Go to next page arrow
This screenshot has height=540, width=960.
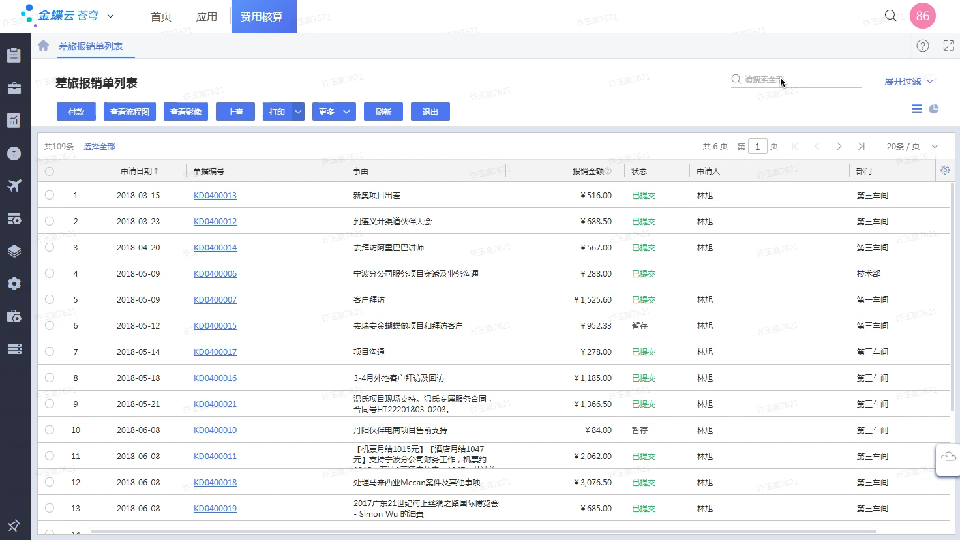click(x=839, y=146)
